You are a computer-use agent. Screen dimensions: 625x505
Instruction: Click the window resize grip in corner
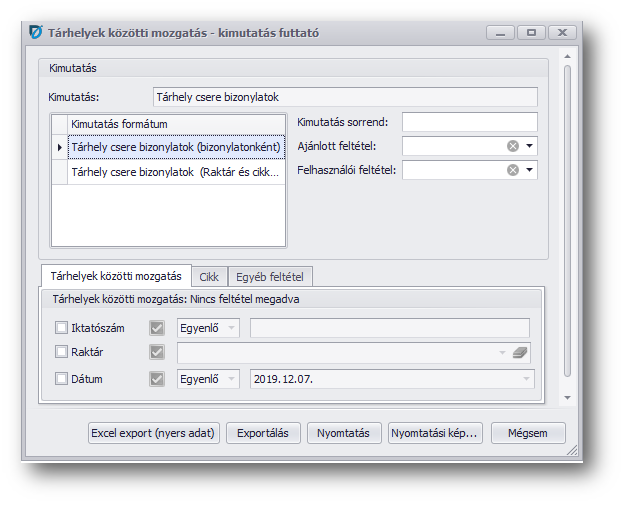[x=572, y=450]
